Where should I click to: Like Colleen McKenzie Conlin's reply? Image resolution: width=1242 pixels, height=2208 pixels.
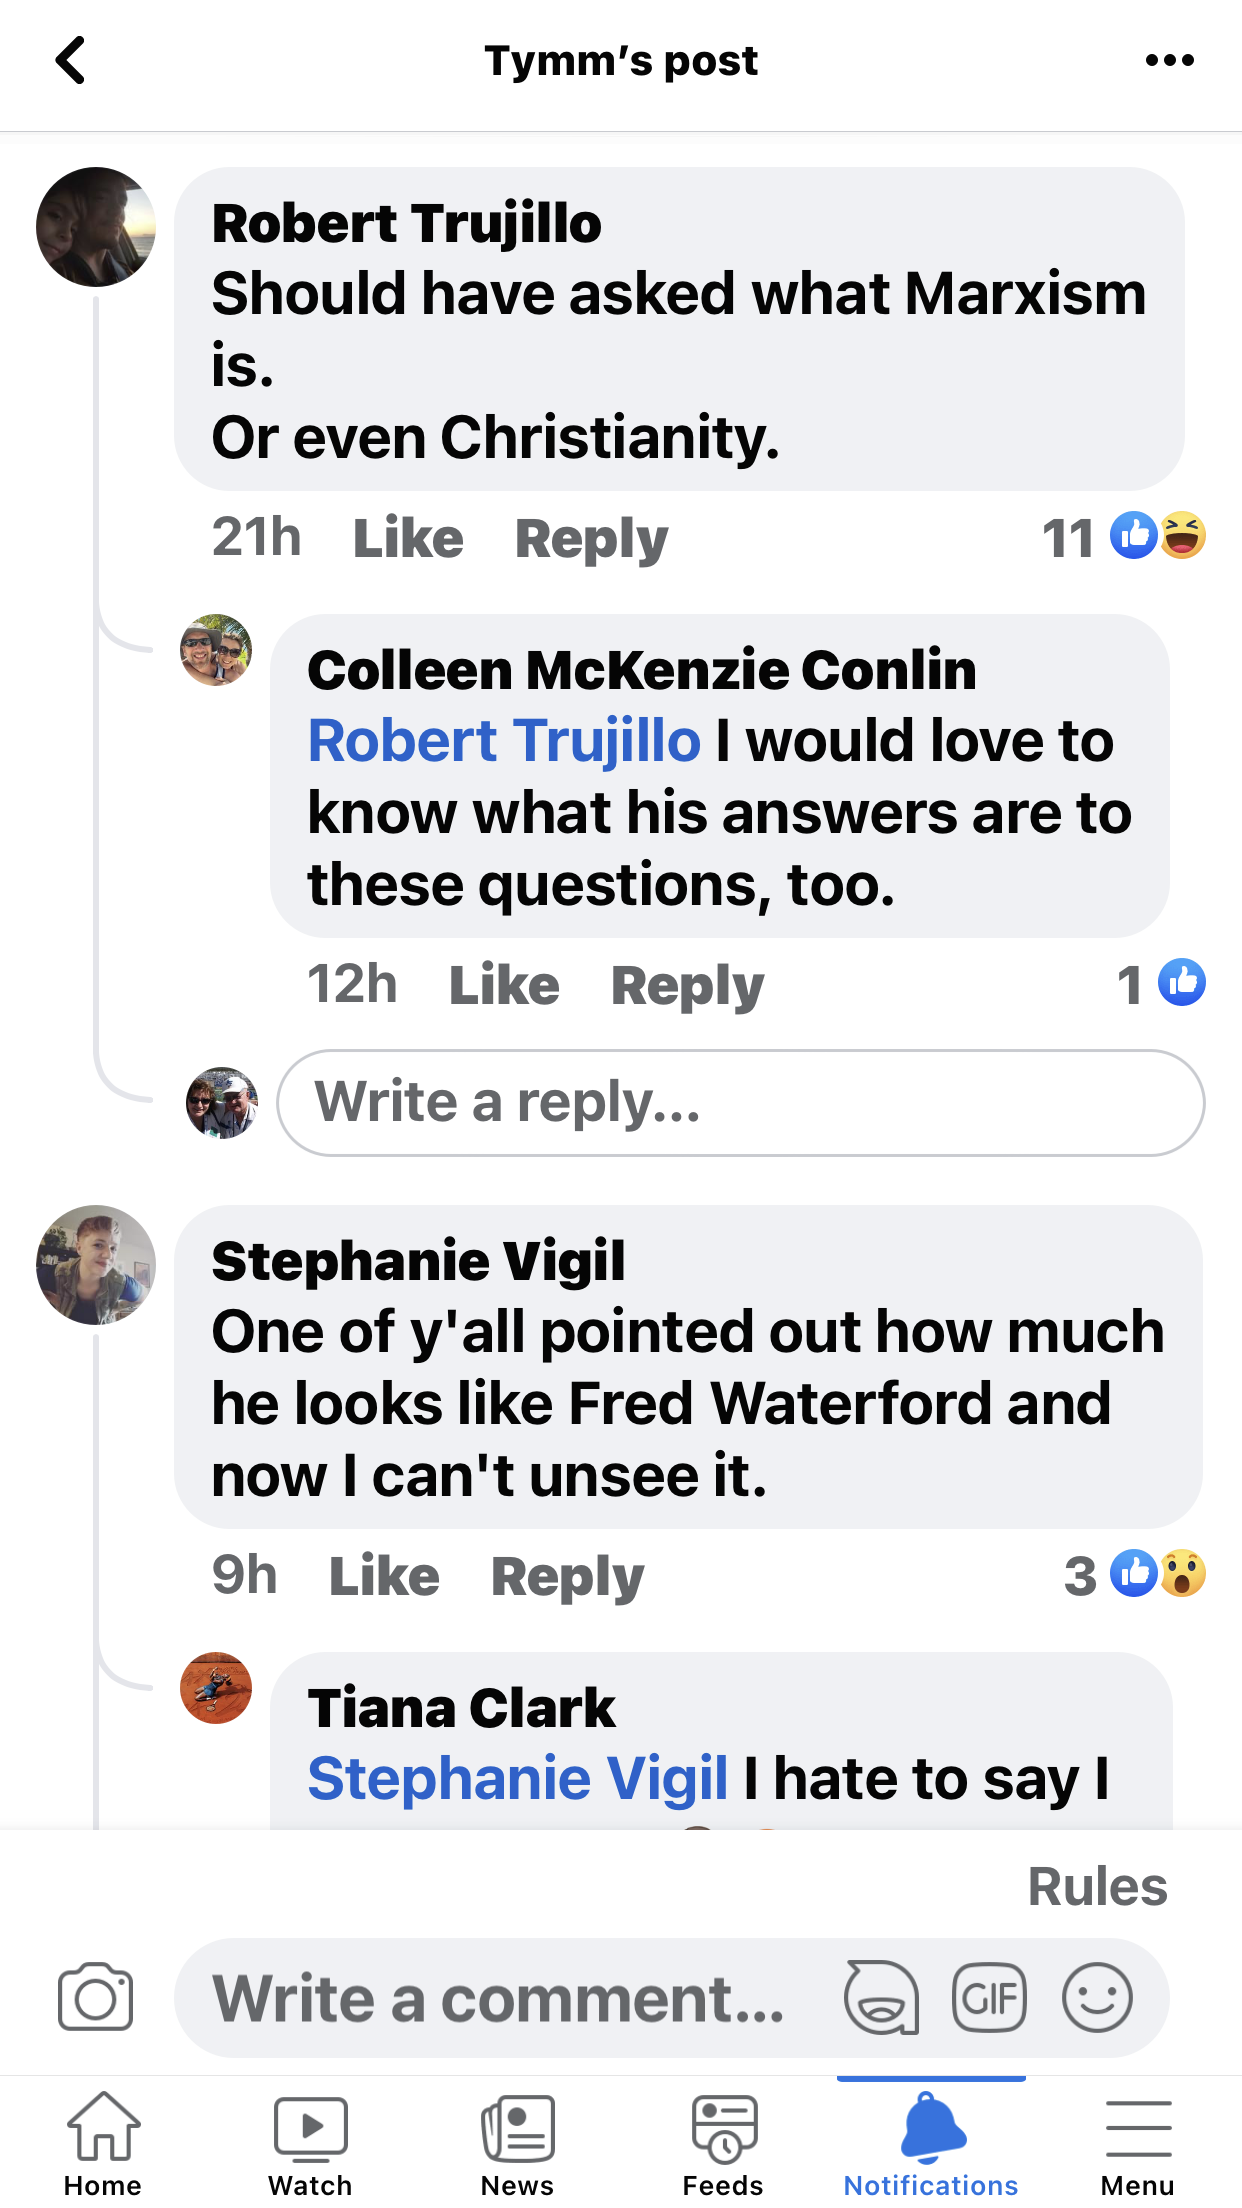click(x=504, y=985)
